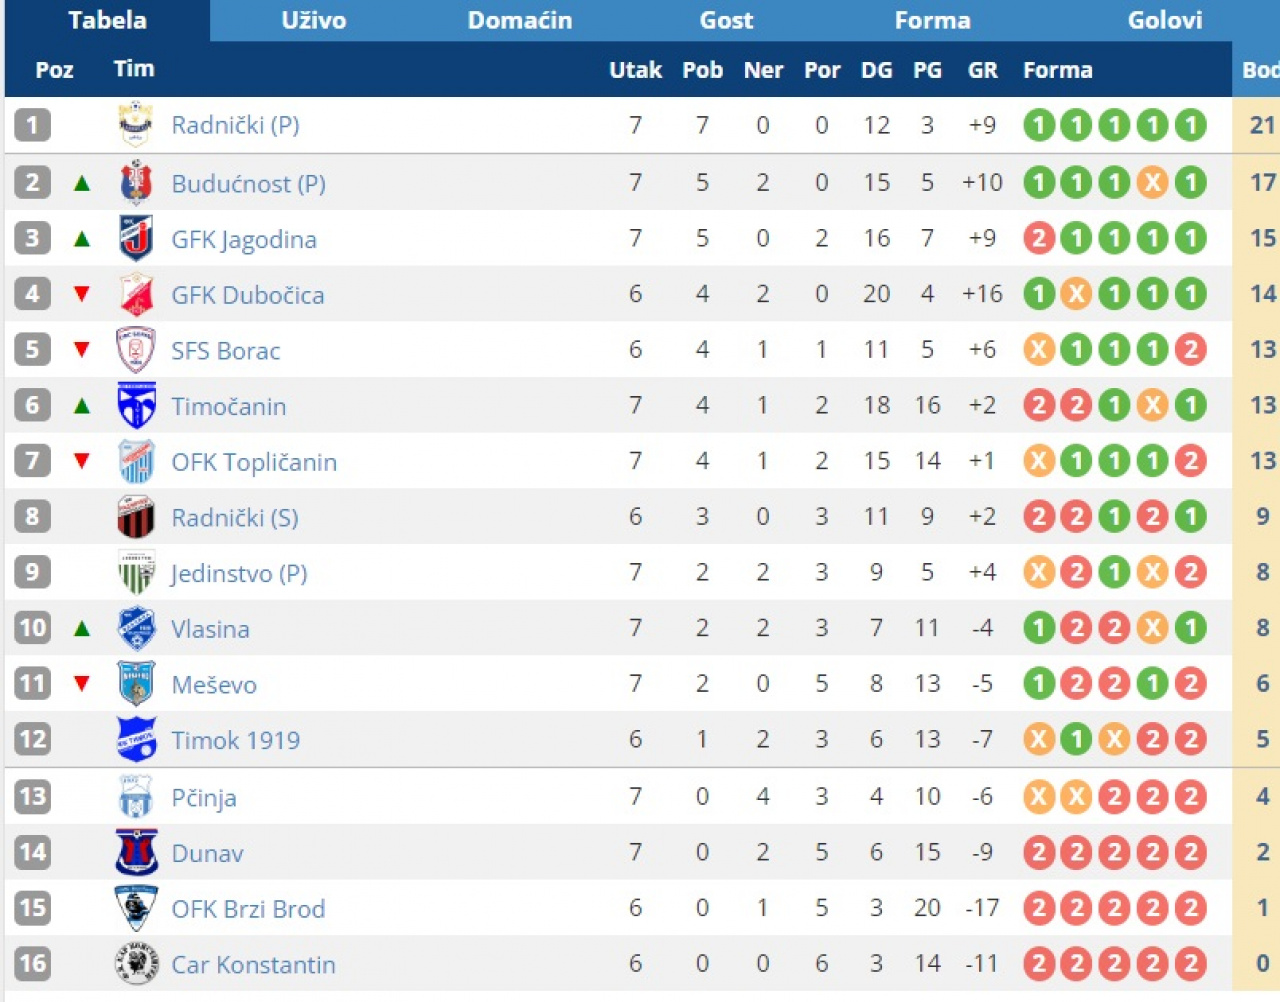Select the Gost tab
Image resolution: width=1280 pixels, height=1002 pixels.
point(726,20)
